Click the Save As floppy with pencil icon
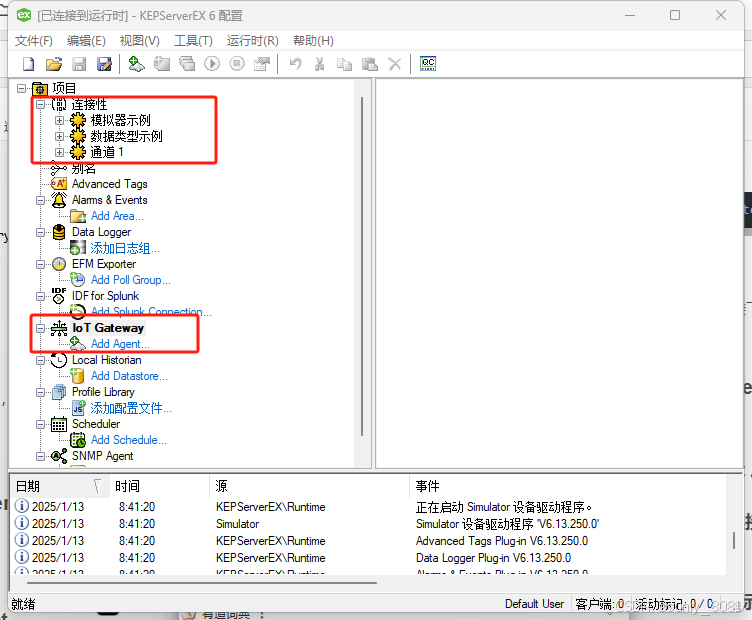The width and height of the screenshot is (752, 620). click(x=104, y=64)
